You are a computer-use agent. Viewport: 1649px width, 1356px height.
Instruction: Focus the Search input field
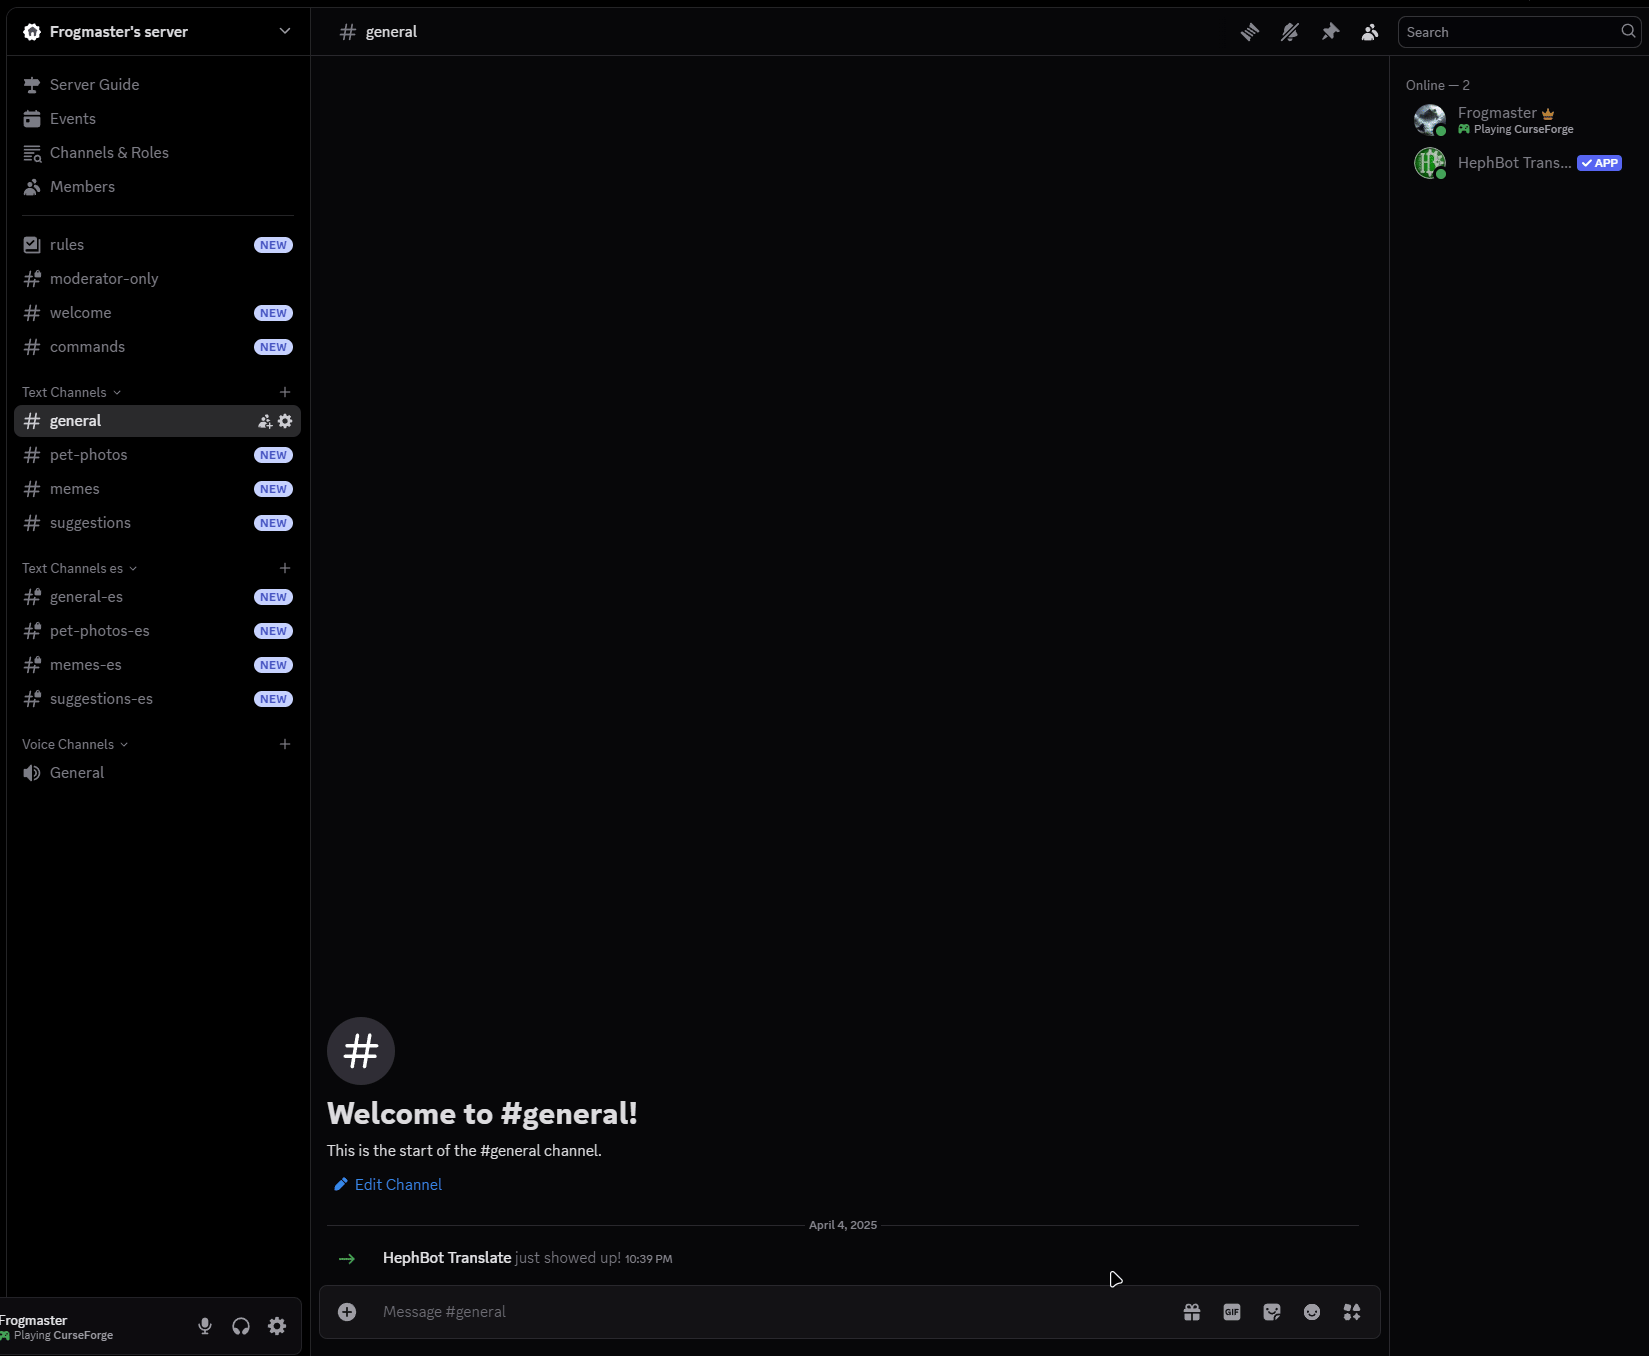pyautogui.click(x=1510, y=32)
